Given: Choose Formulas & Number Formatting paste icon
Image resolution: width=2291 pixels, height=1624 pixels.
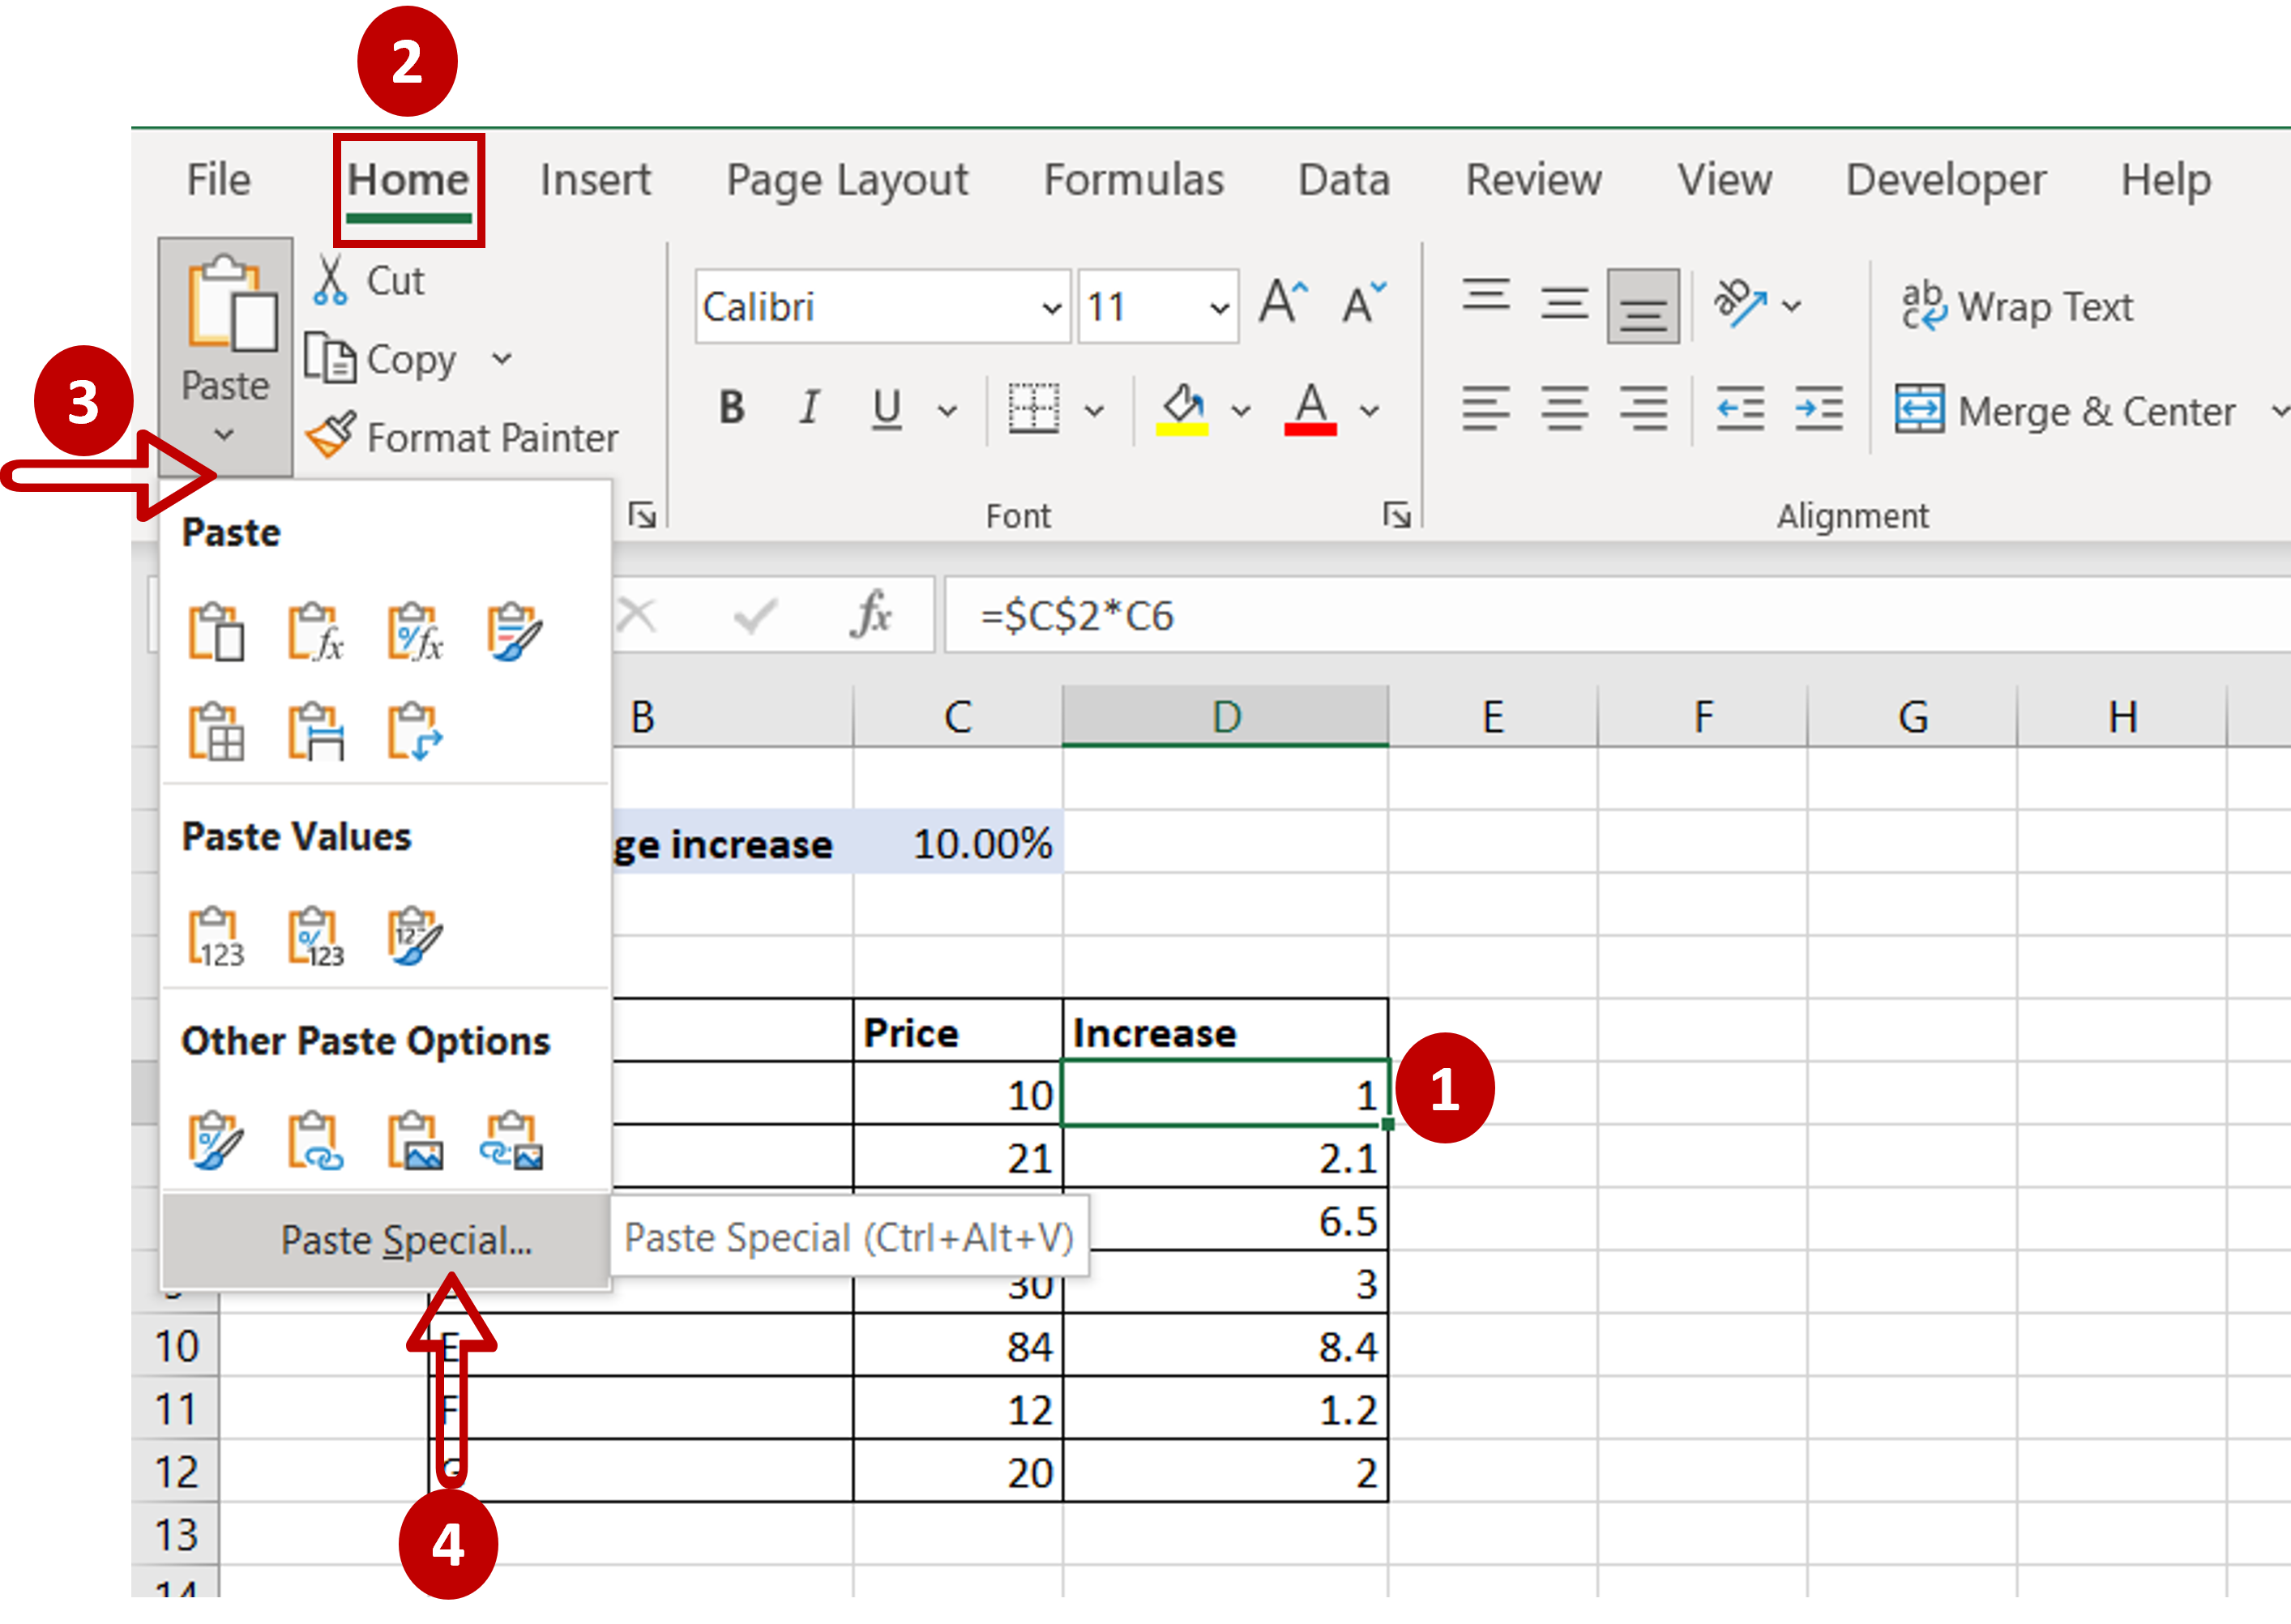Looking at the screenshot, I should pos(415,631).
